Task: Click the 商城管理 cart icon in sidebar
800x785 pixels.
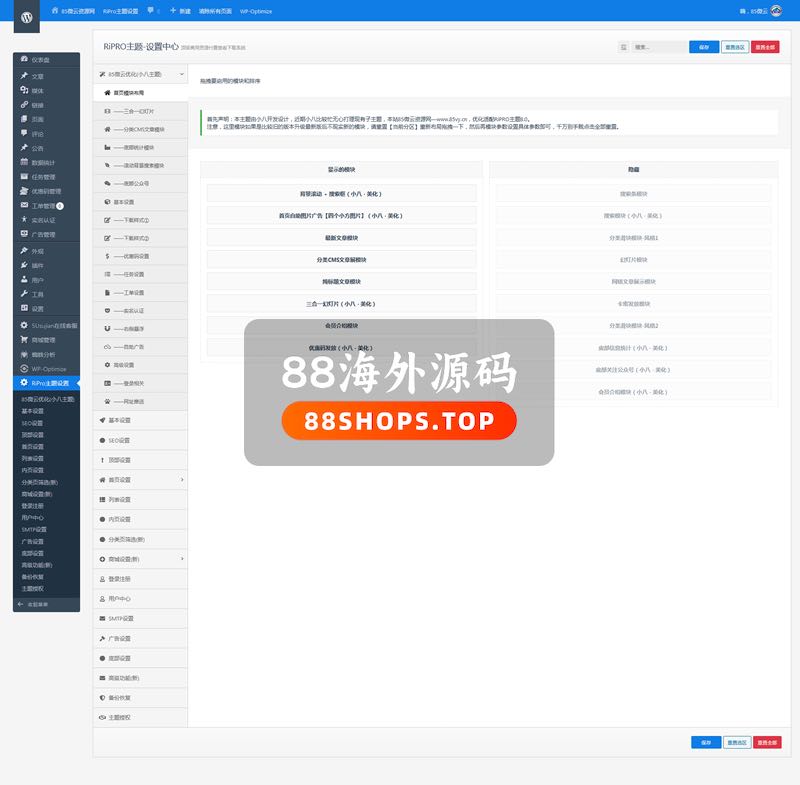Action: click(x=24, y=340)
